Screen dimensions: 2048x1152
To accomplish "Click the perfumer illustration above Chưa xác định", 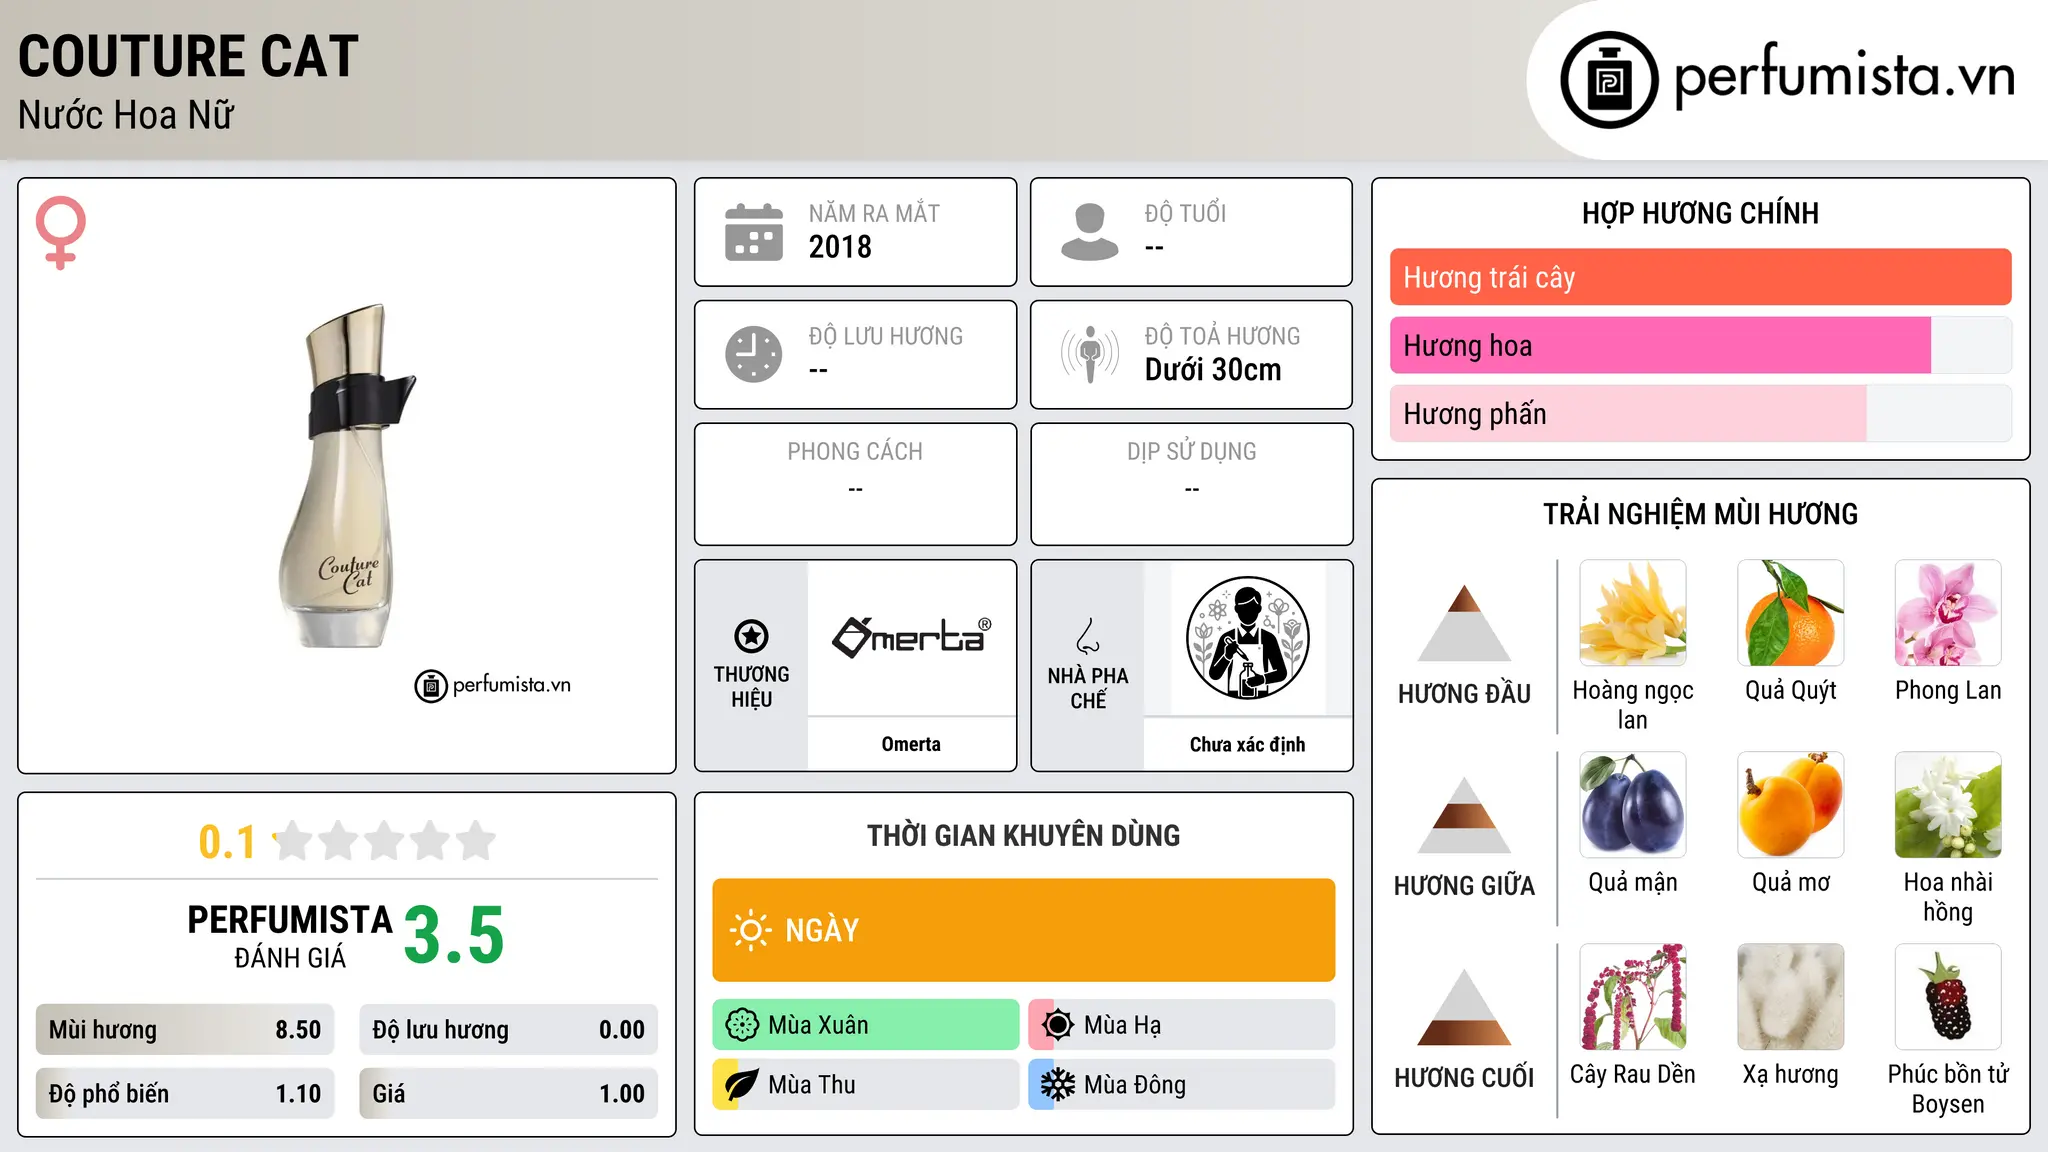I will tap(1247, 638).
